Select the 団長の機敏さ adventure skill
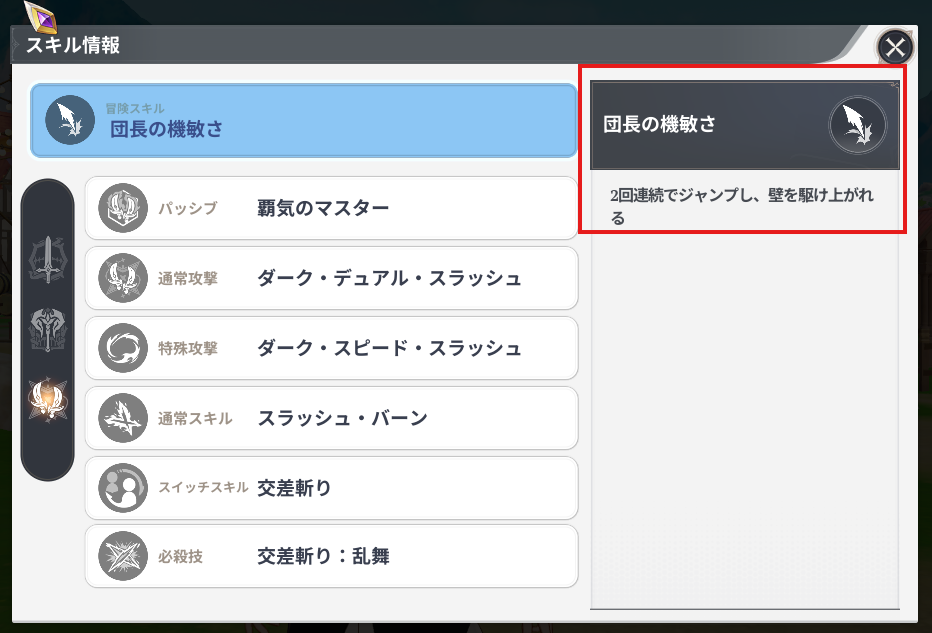Image resolution: width=932 pixels, height=633 pixels. tap(304, 121)
